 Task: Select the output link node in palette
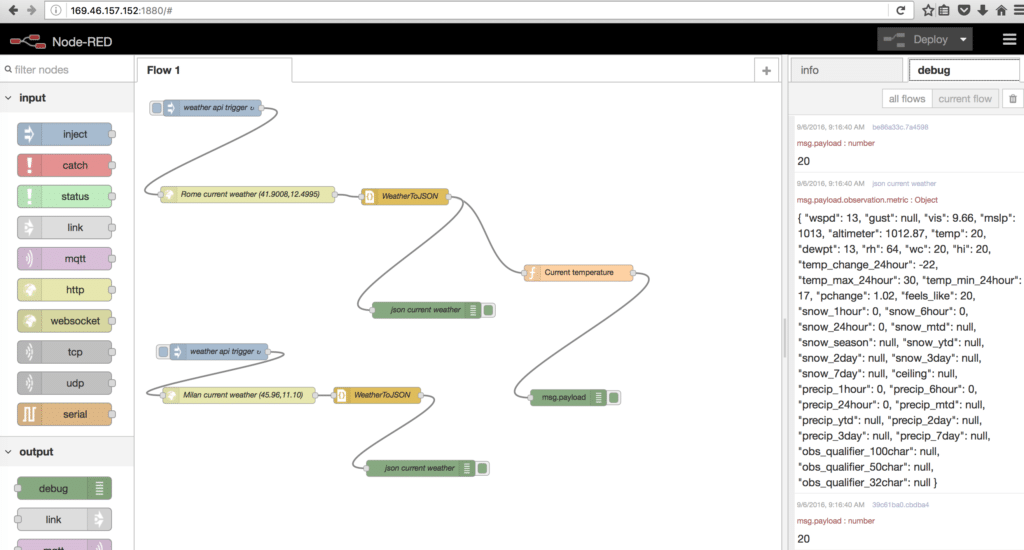point(65,519)
